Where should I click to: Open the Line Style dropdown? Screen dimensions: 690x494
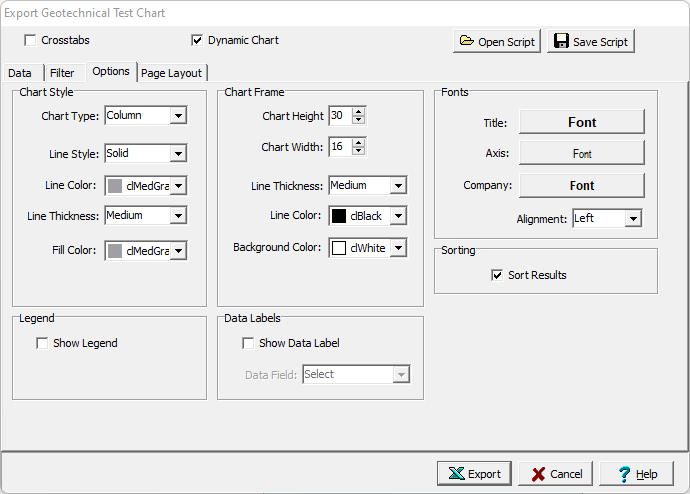click(x=178, y=154)
